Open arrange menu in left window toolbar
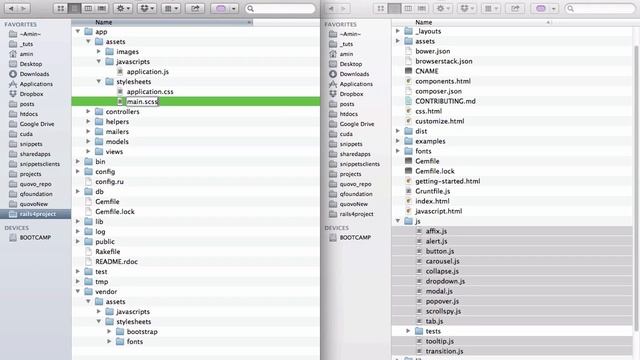The width and height of the screenshot is (640, 360). pyautogui.click(x=171, y=8)
